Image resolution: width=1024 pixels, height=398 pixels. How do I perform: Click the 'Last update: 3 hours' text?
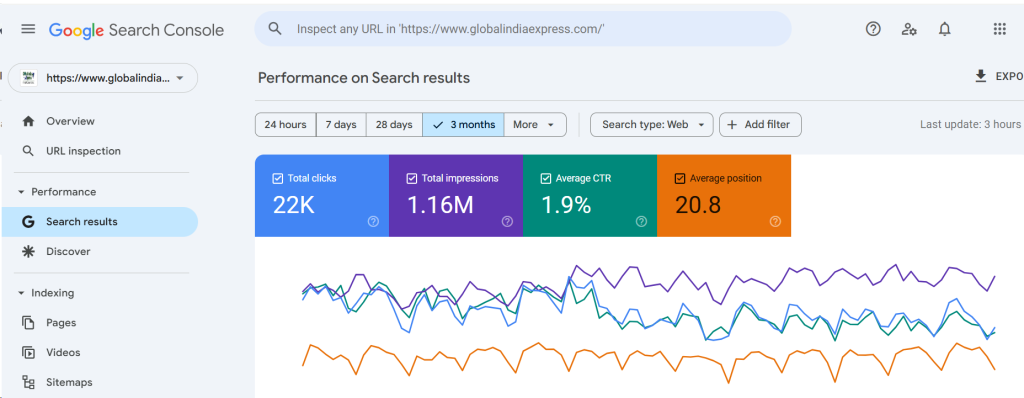970,124
